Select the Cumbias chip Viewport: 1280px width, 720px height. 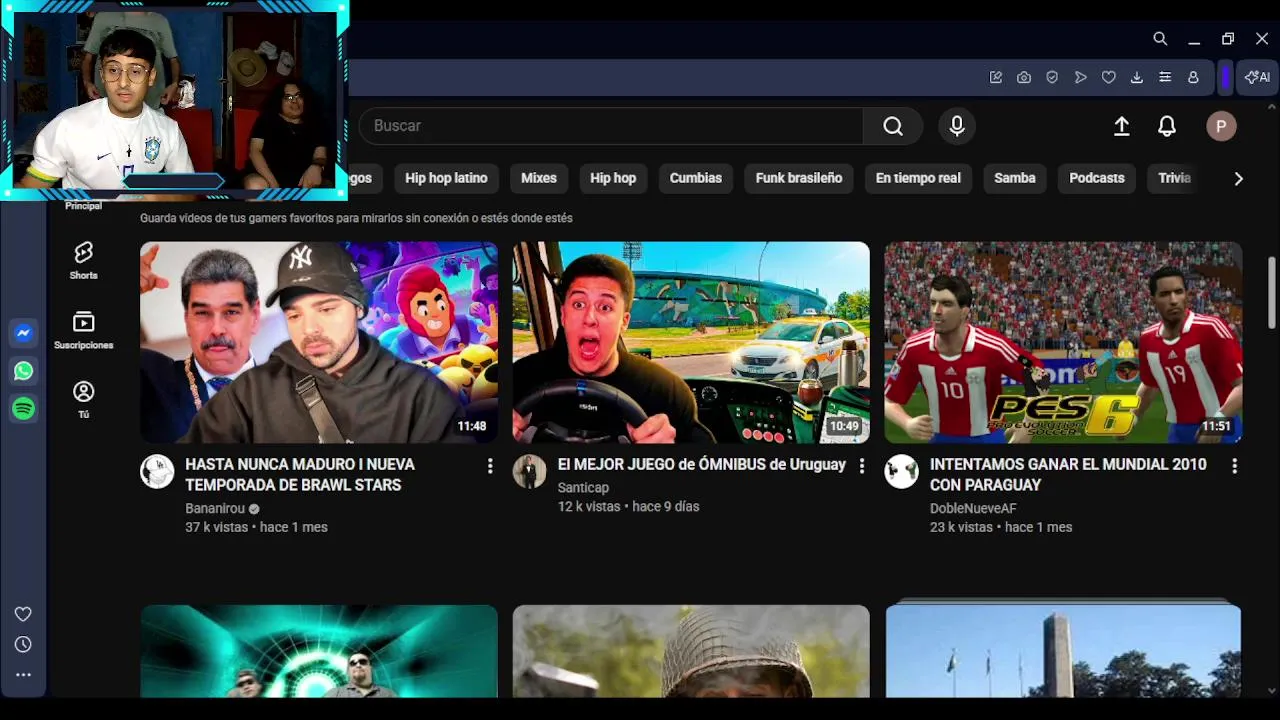pos(696,178)
